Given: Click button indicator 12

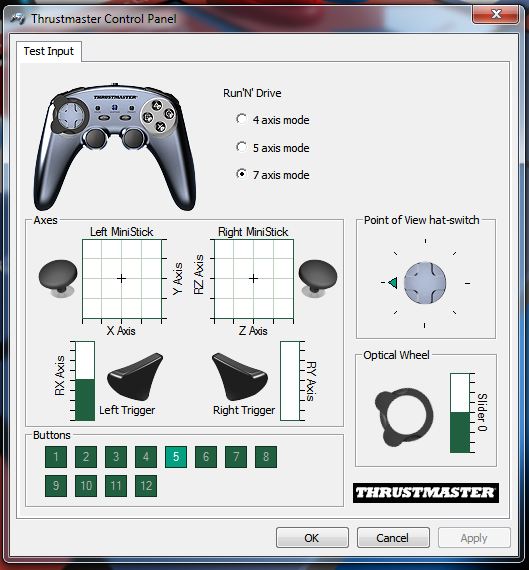Looking at the screenshot, I should tap(146, 486).
